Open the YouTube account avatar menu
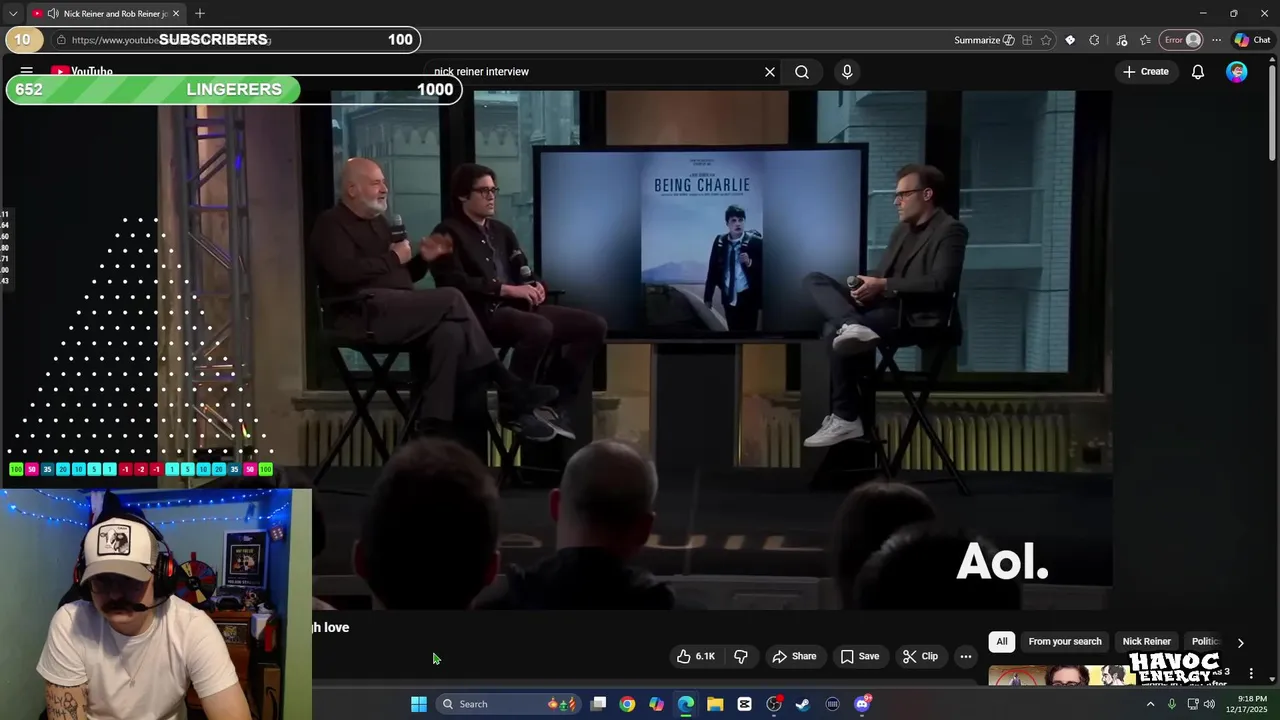Viewport: 1280px width, 720px height. pos(1237,72)
